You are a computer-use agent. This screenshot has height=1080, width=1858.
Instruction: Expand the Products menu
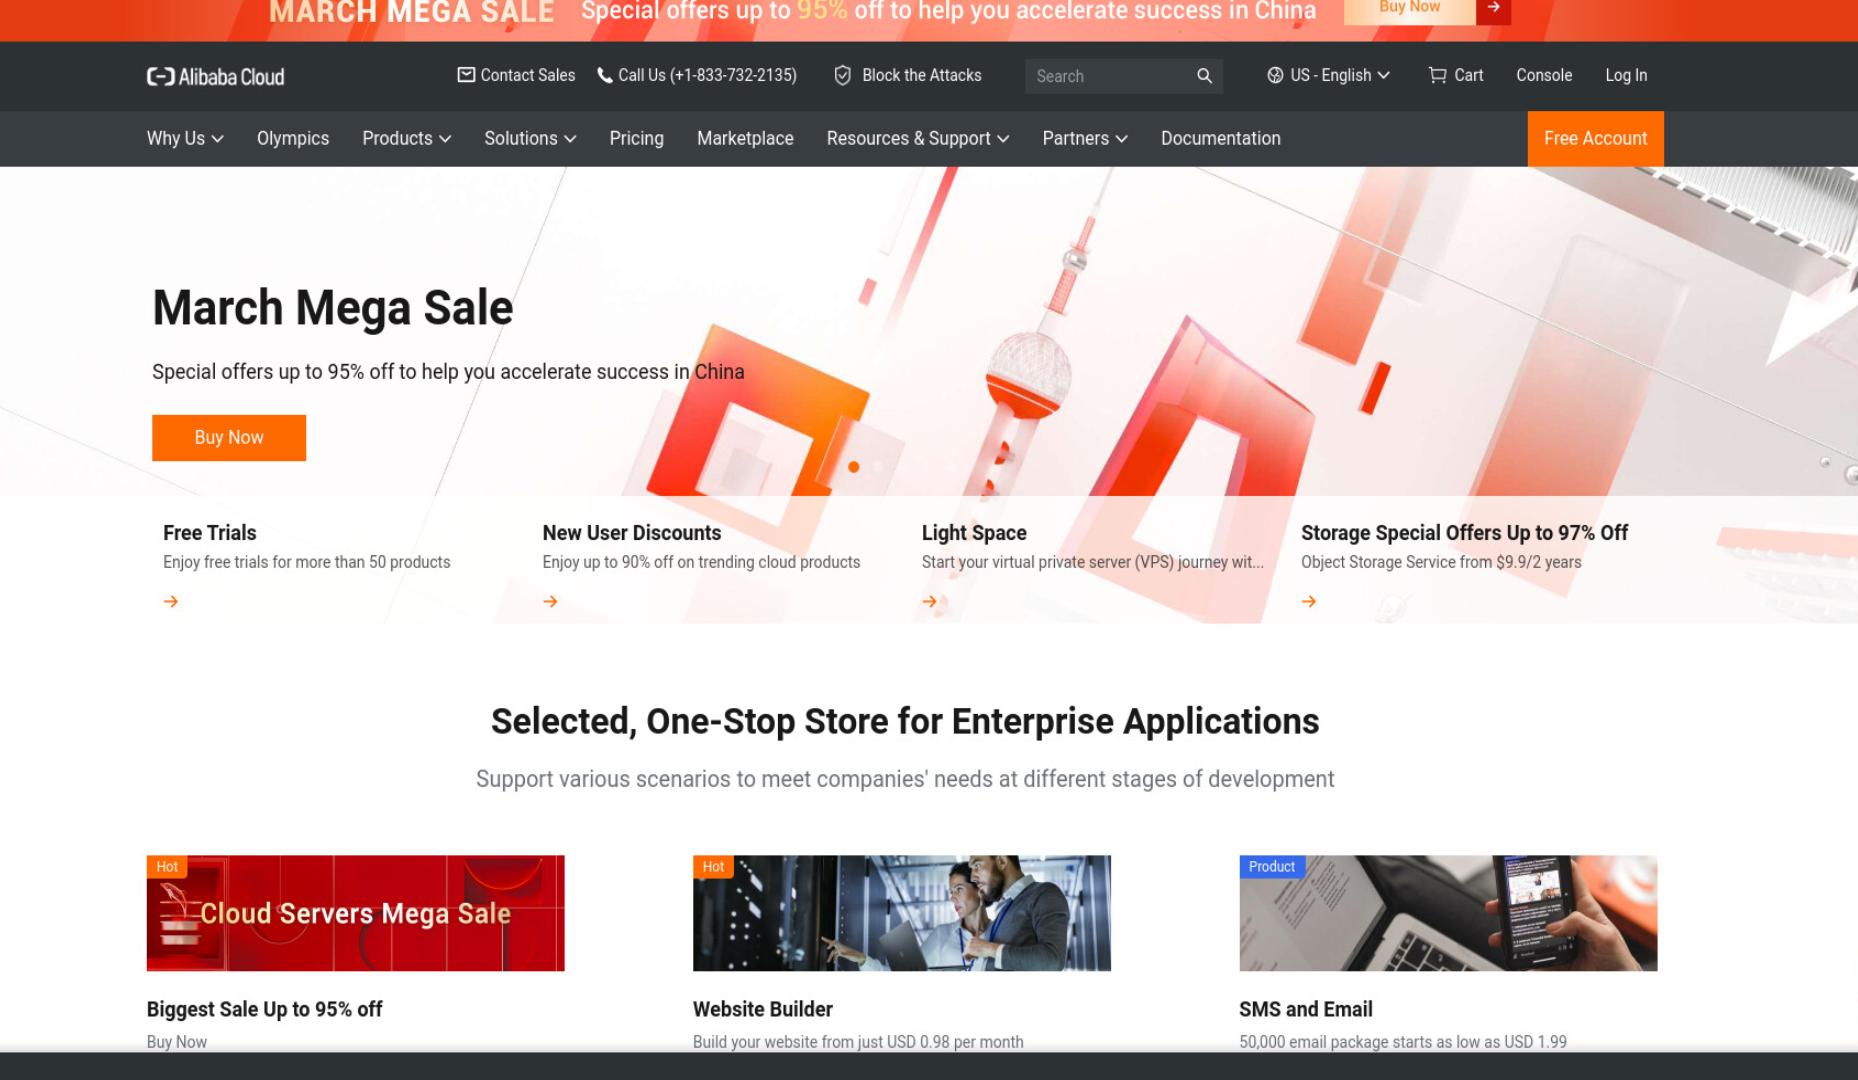click(x=406, y=138)
